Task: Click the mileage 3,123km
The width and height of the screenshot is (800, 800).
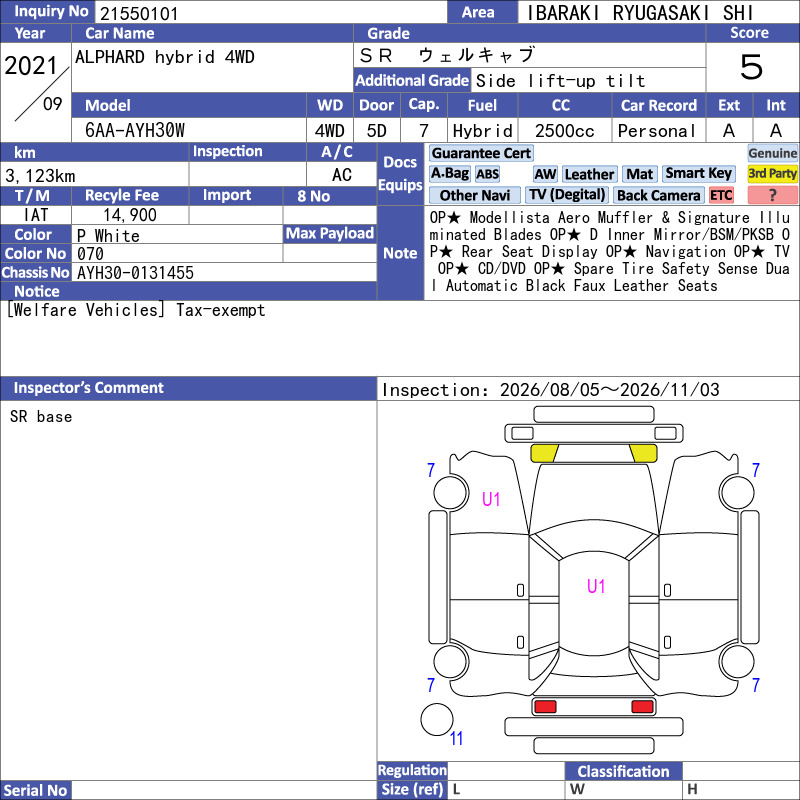Action: click(40, 176)
